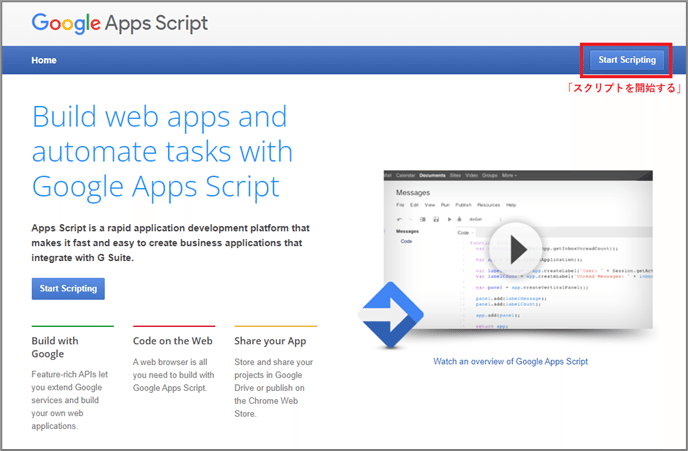Open the 'Watch an overview of Google Apps Script' link

click(x=510, y=362)
